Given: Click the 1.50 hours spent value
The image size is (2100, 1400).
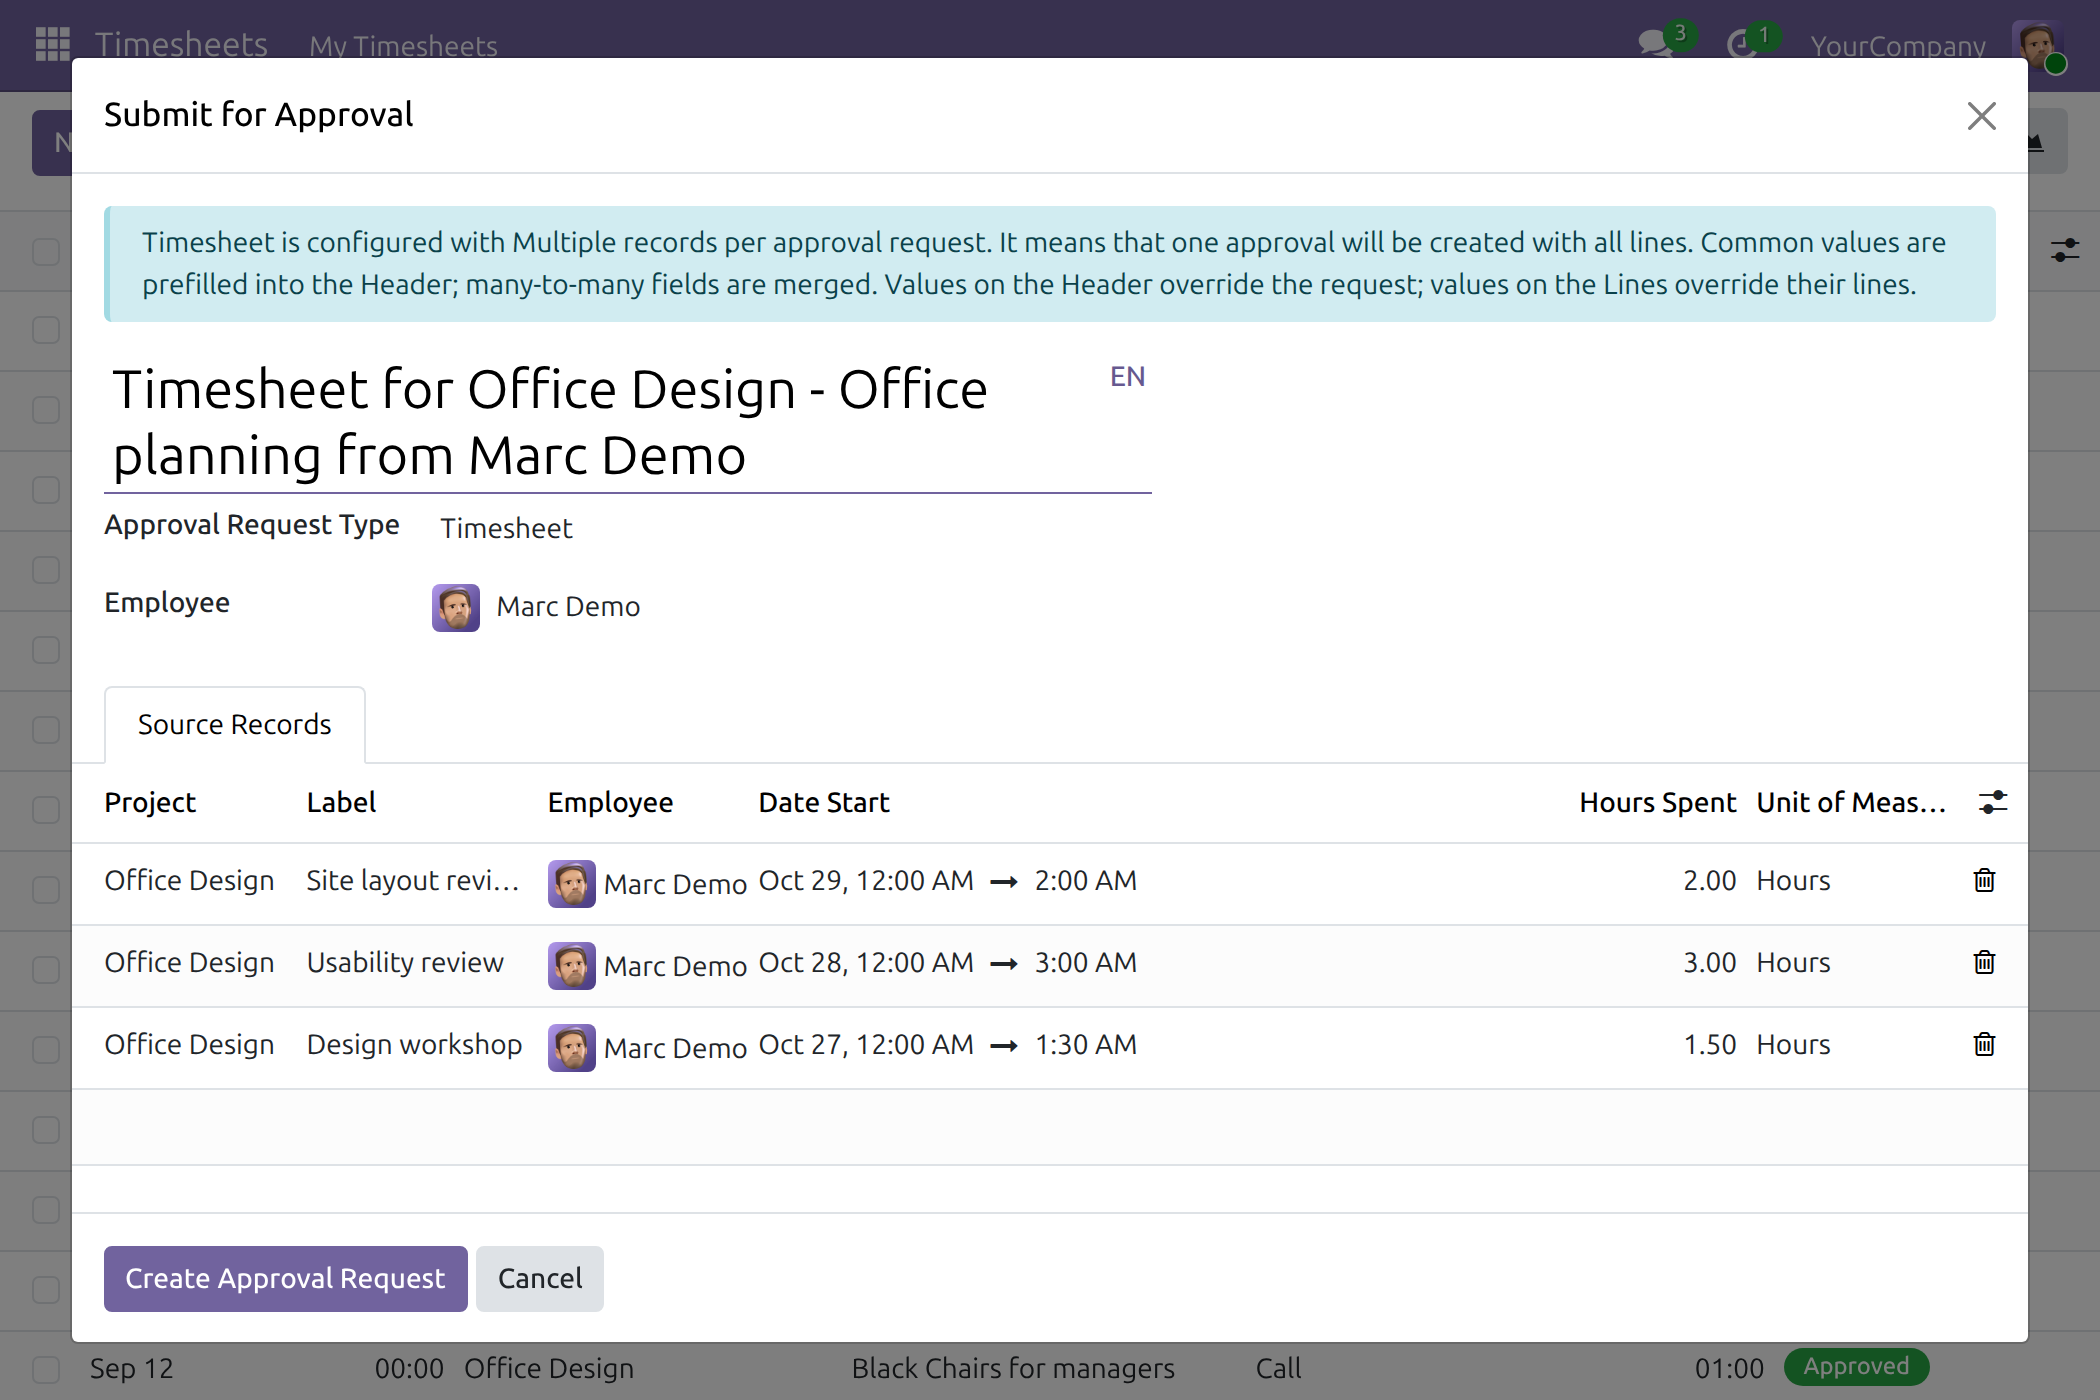Looking at the screenshot, I should (x=1709, y=1044).
